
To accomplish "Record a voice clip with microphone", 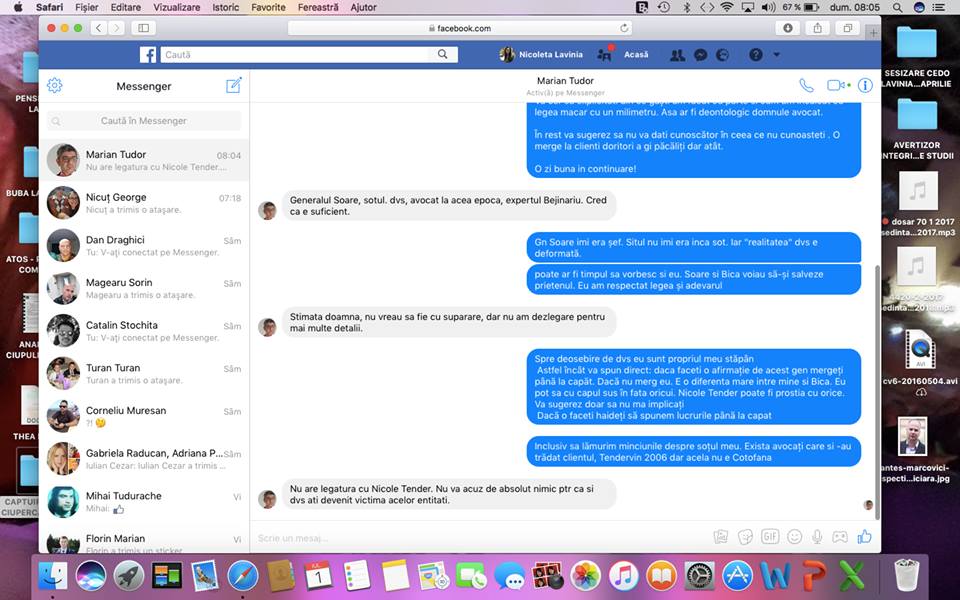I will click(x=817, y=537).
